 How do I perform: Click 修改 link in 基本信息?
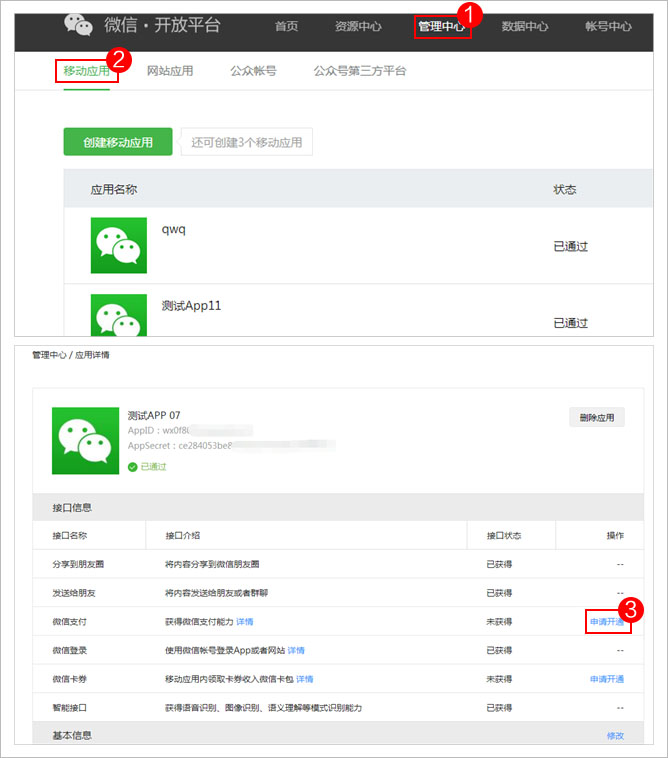point(615,736)
